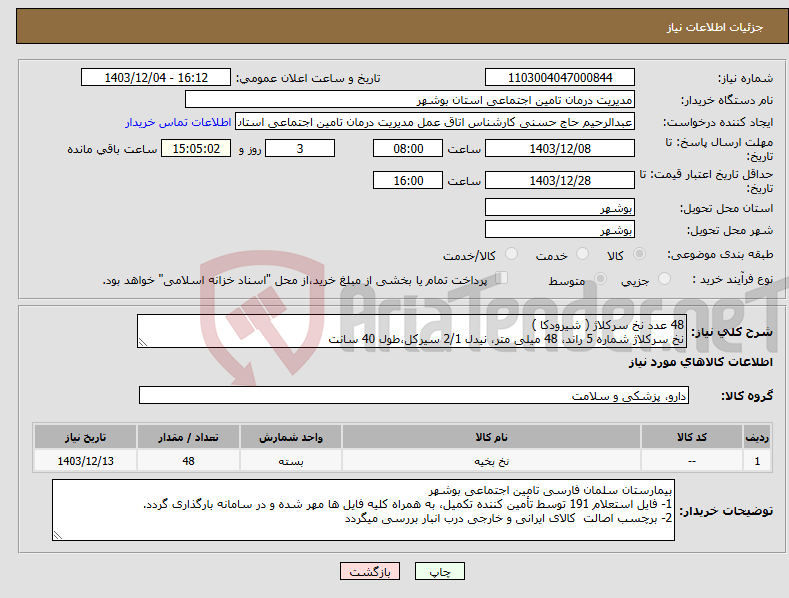This screenshot has width=789, height=598.
Task: Click the واحد شمارش column header
Action: pos(291,437)
